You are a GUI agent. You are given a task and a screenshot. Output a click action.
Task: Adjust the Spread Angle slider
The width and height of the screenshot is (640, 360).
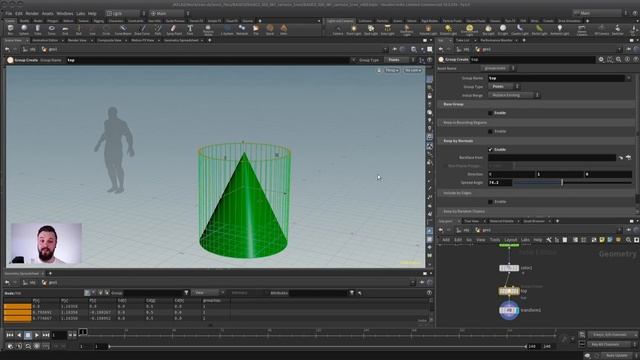pos(572,182)
